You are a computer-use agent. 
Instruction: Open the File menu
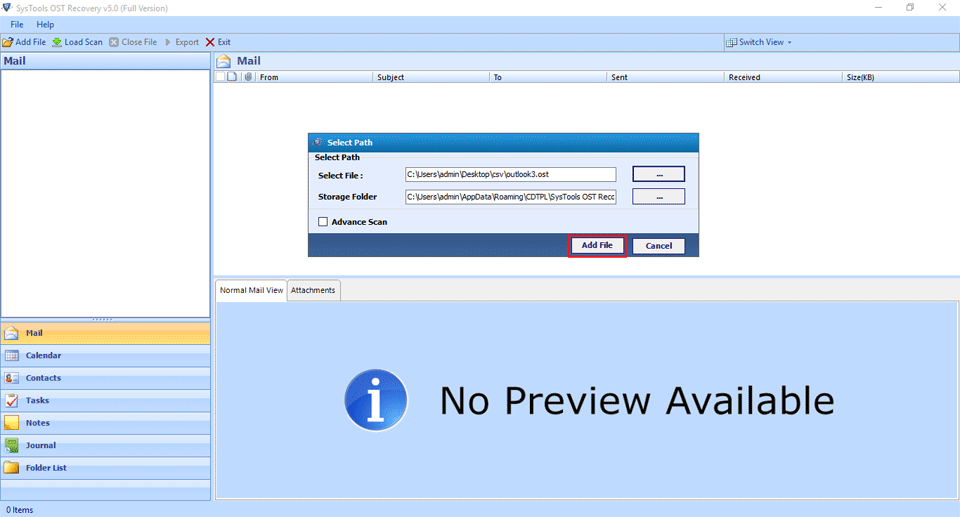click(17, 24)
